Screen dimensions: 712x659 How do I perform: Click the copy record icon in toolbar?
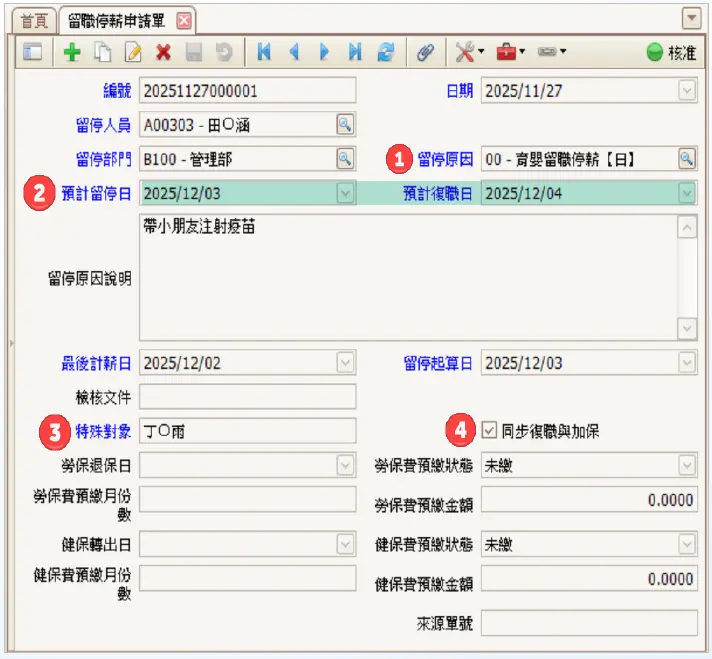pyautogui.click(x=101, y=53)
